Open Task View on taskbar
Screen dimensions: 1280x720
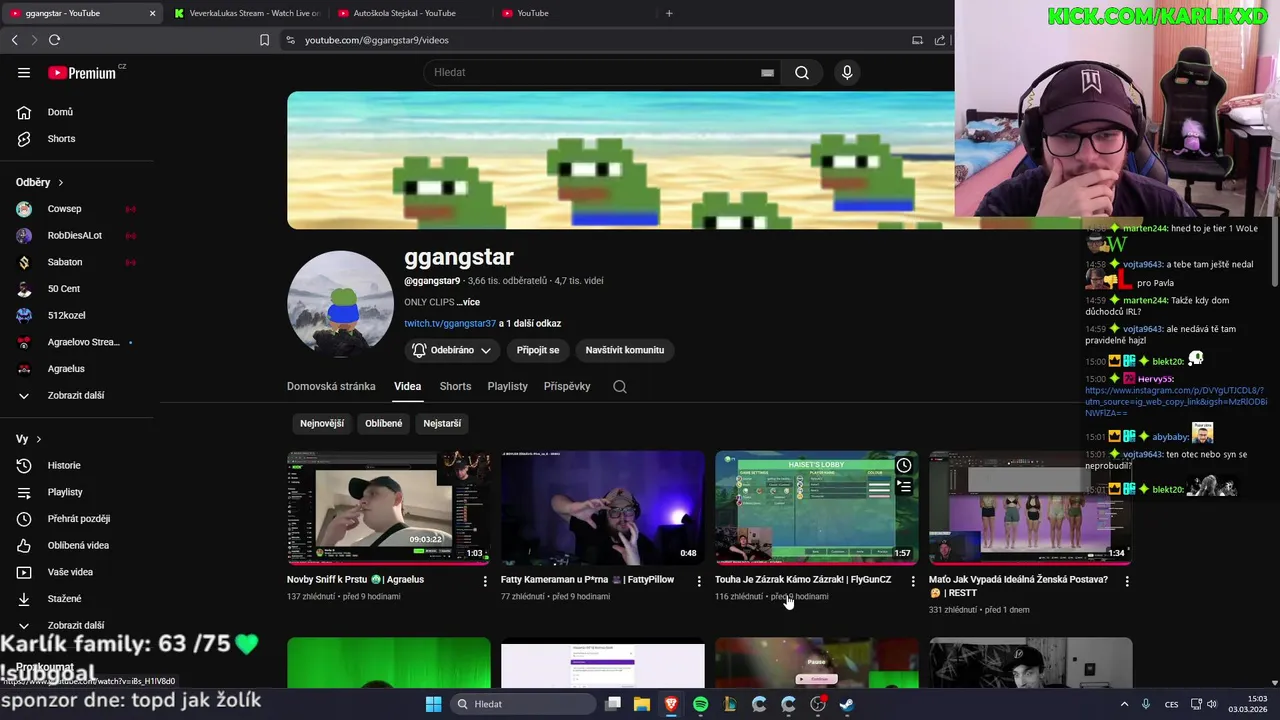click(613, 704)
